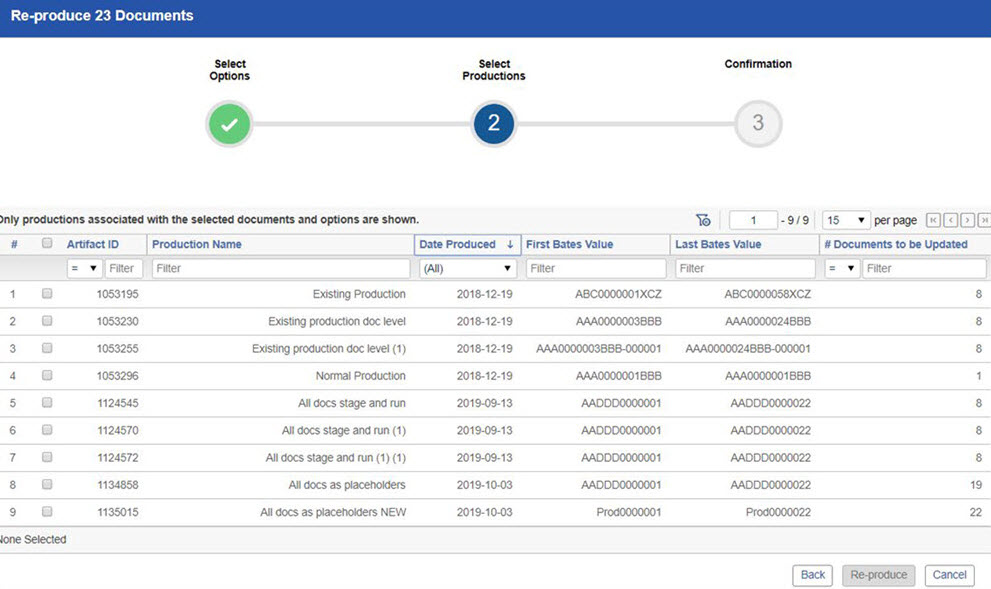Click the step 2 Select Productions circle
The height and width of the screenshot is (589, 991).
coord(494,123)
